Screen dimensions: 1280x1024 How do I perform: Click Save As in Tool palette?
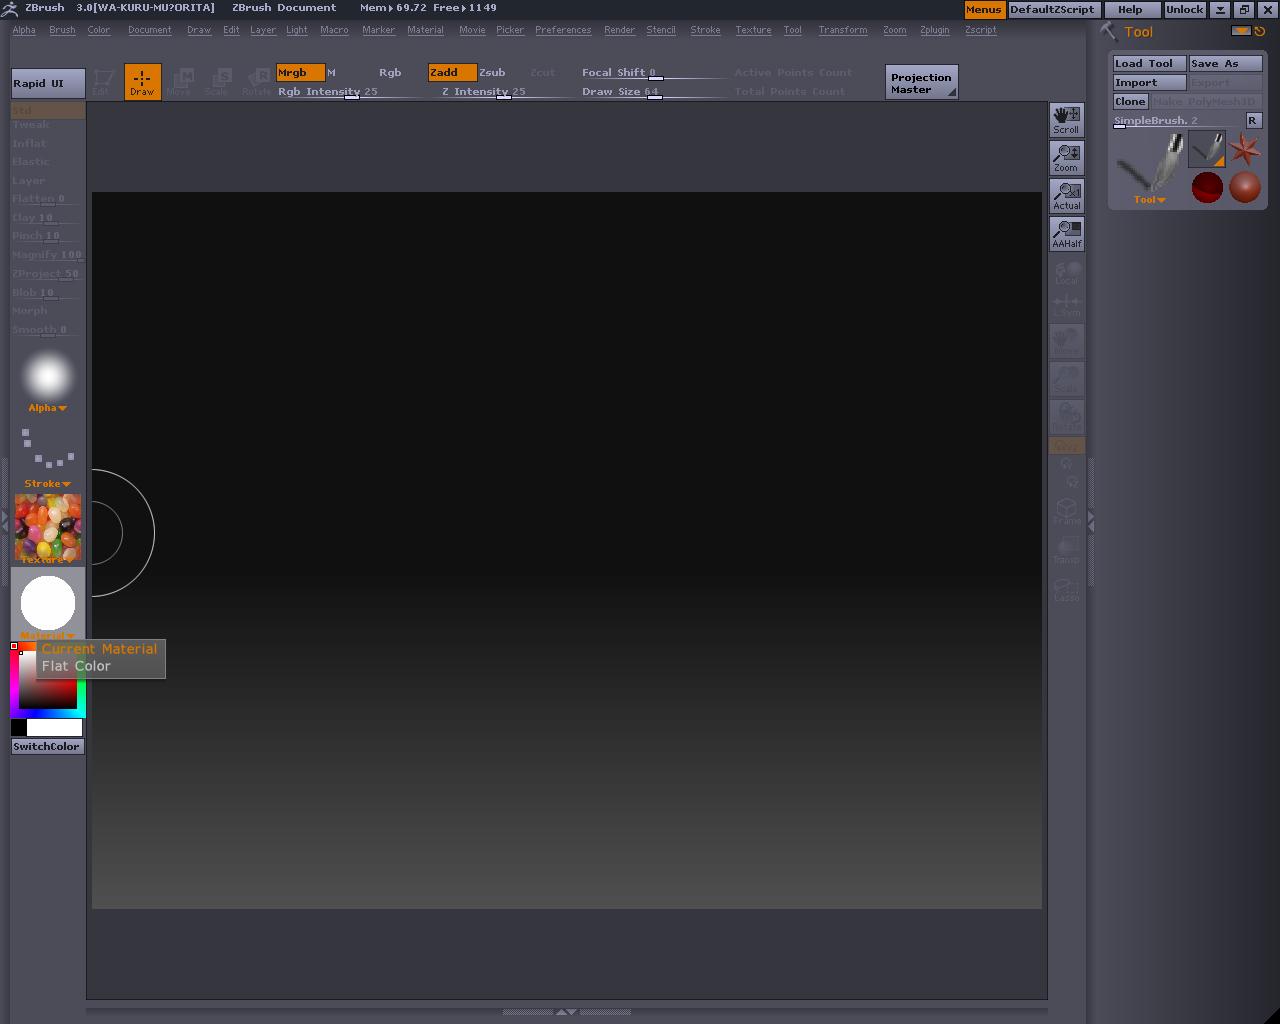pyautogui.click(x=1226, y=63)
